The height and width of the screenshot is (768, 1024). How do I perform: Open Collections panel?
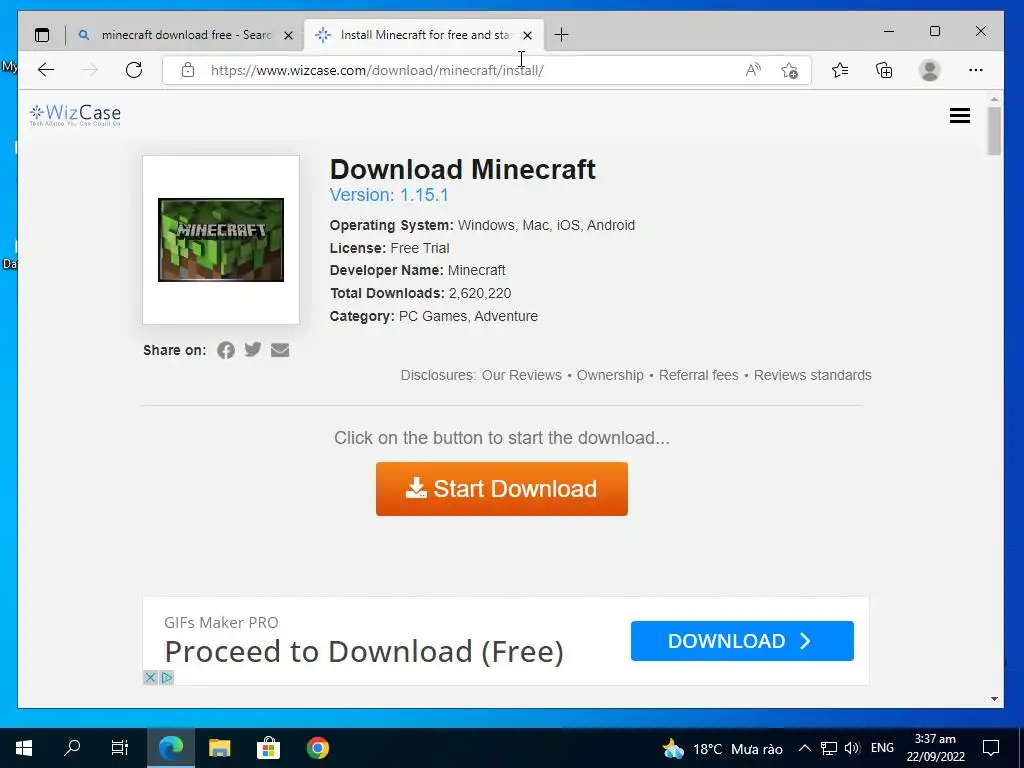point(884,70)
